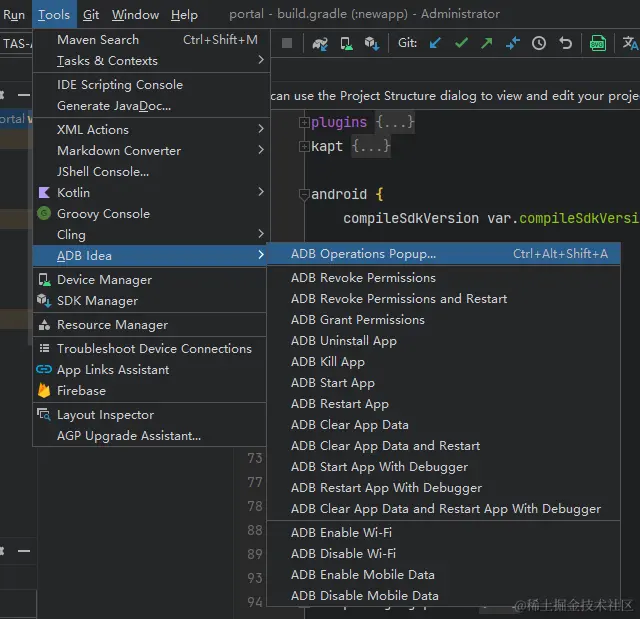640x619 pixels.
Task: Click line number 73 in gutter
Action: 255,458
